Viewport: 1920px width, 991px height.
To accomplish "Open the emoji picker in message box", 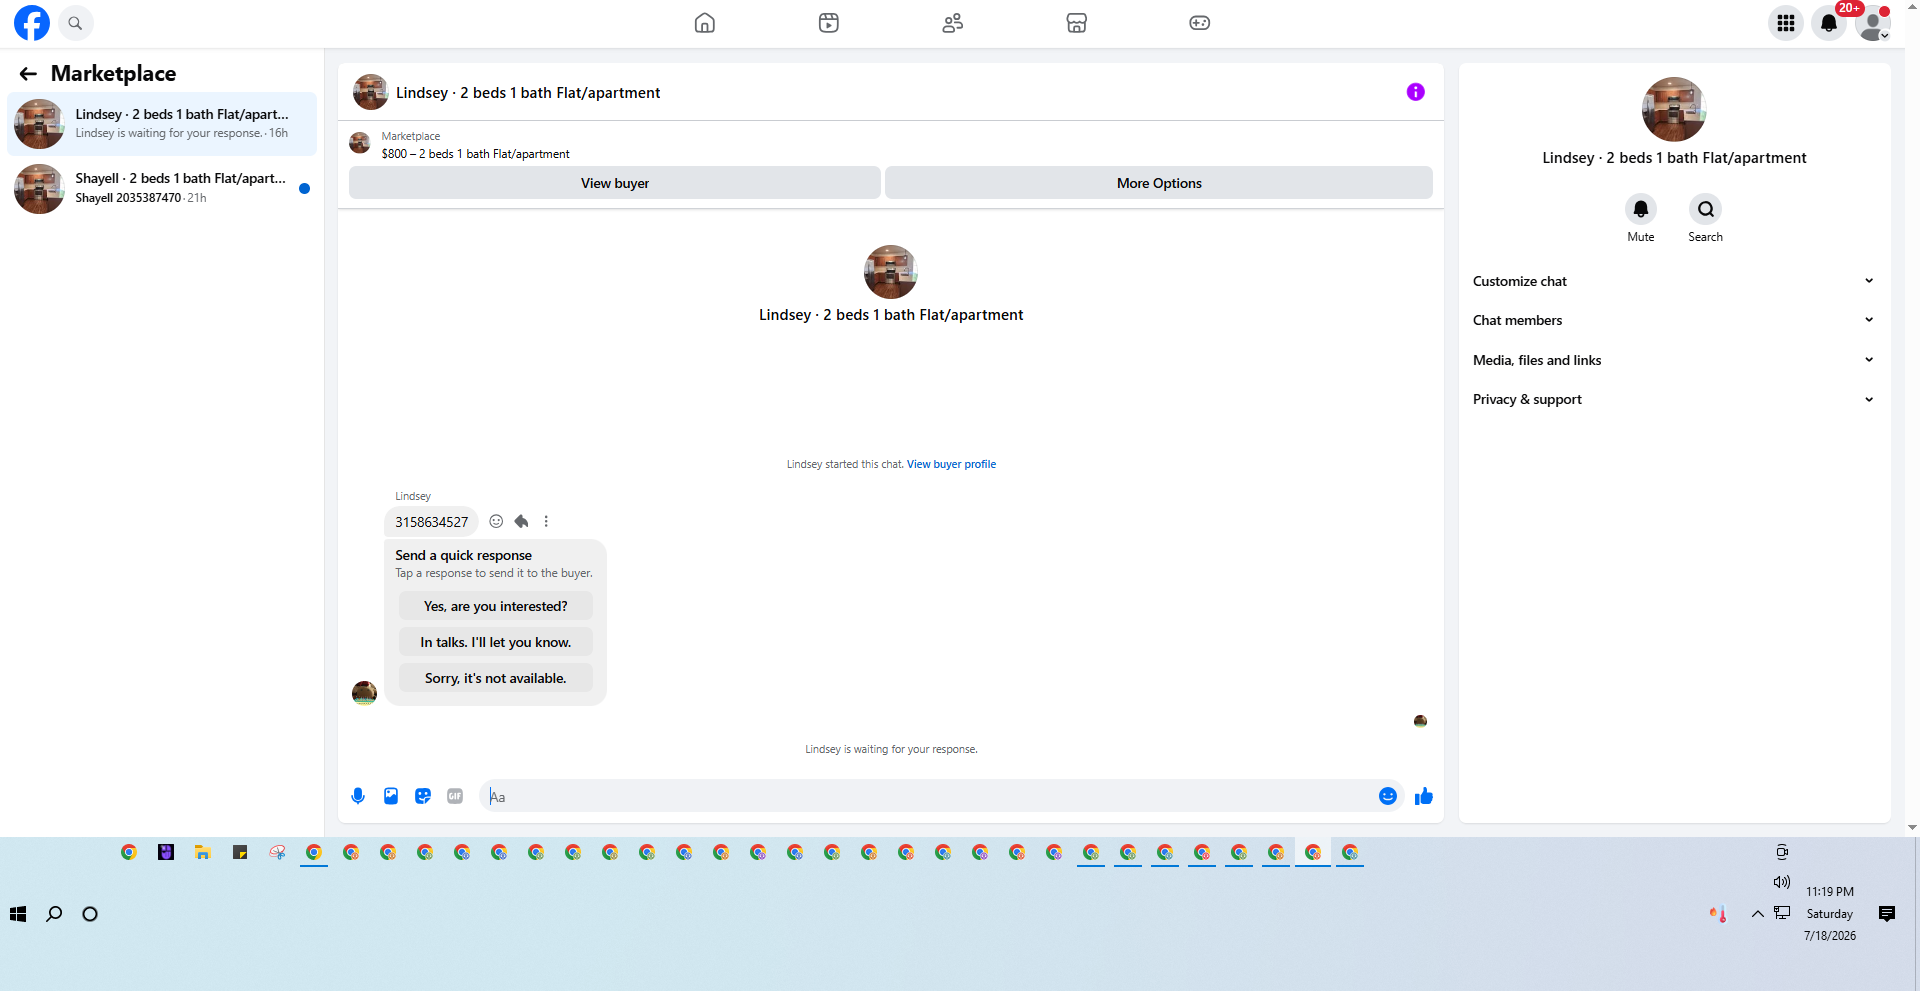I will (x=1388, y=796).
